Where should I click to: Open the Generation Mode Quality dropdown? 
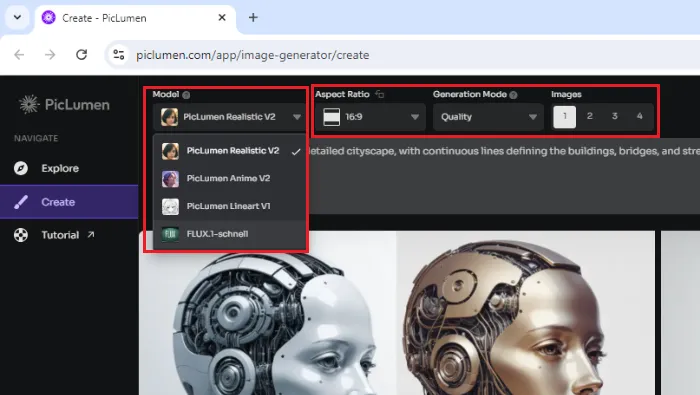(488, 117)
